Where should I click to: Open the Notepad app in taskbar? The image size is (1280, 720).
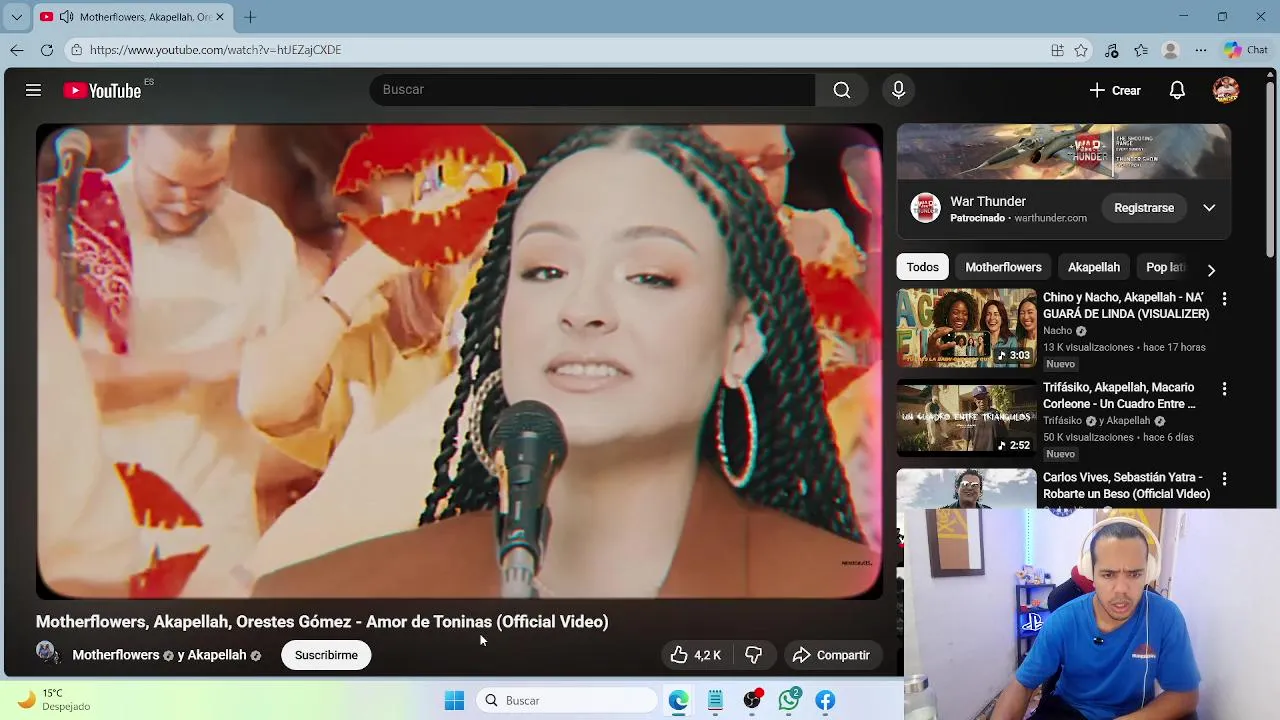click(715, 700)
